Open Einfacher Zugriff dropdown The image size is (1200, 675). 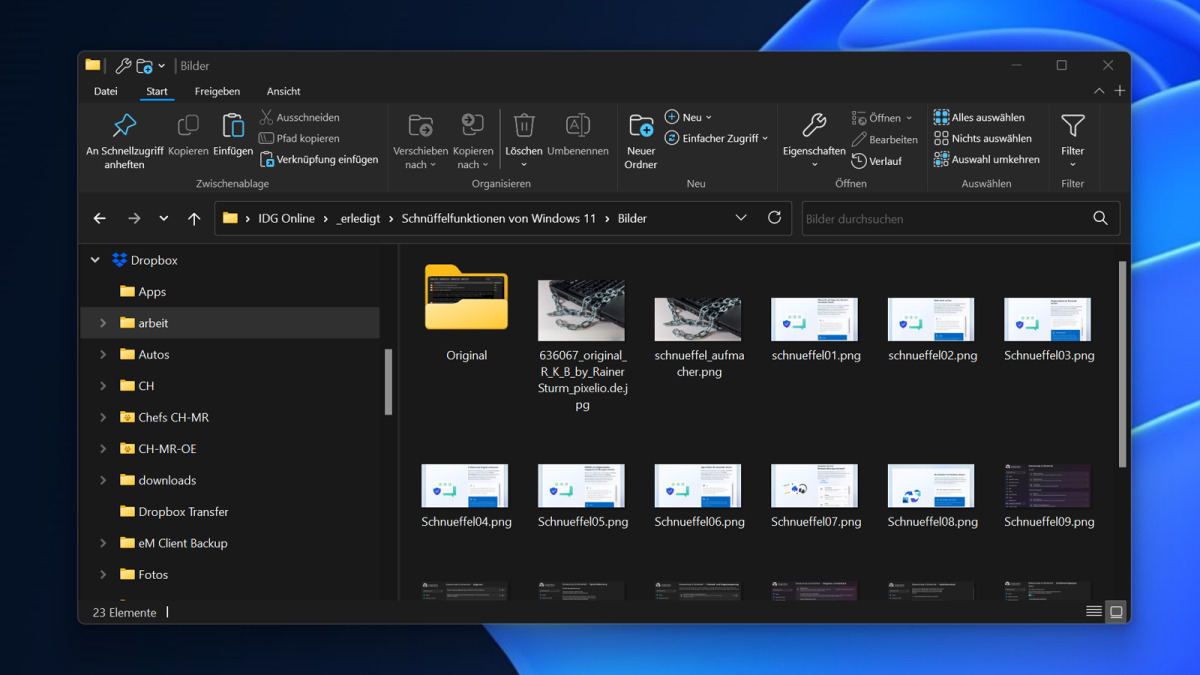click(717, 139)
